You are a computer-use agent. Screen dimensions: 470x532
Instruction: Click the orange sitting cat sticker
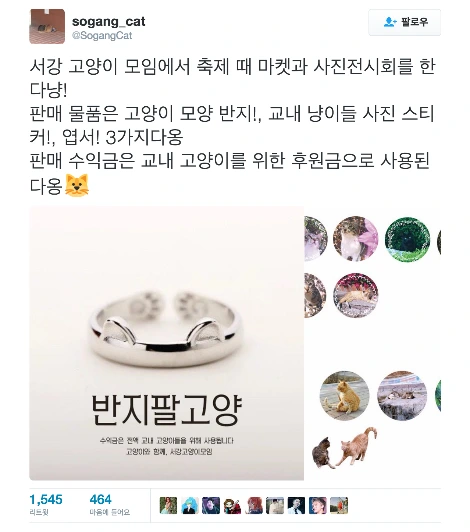344,396
